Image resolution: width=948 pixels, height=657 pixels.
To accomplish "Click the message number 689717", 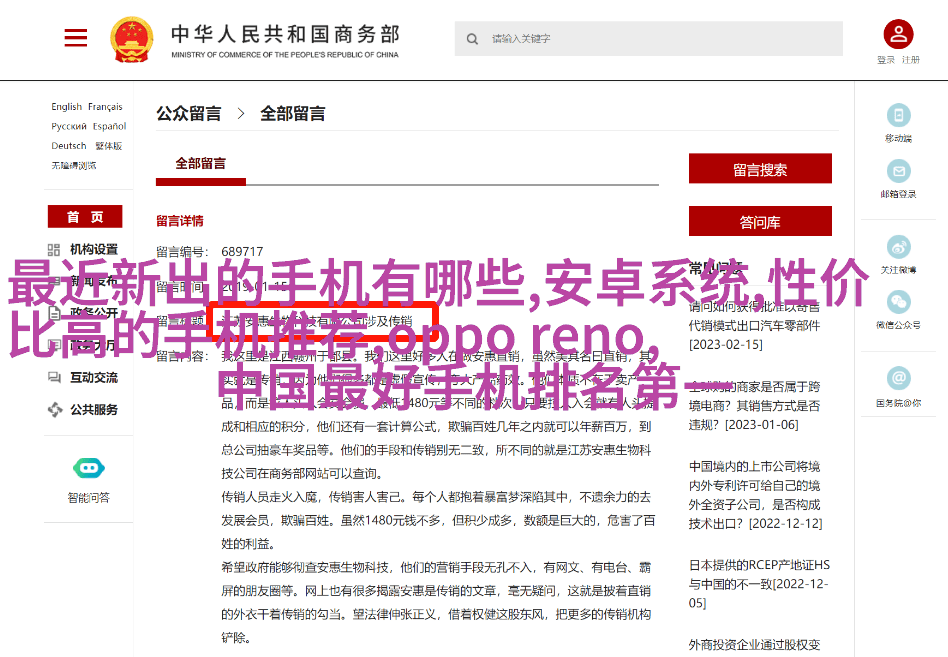I will [242, 251].
